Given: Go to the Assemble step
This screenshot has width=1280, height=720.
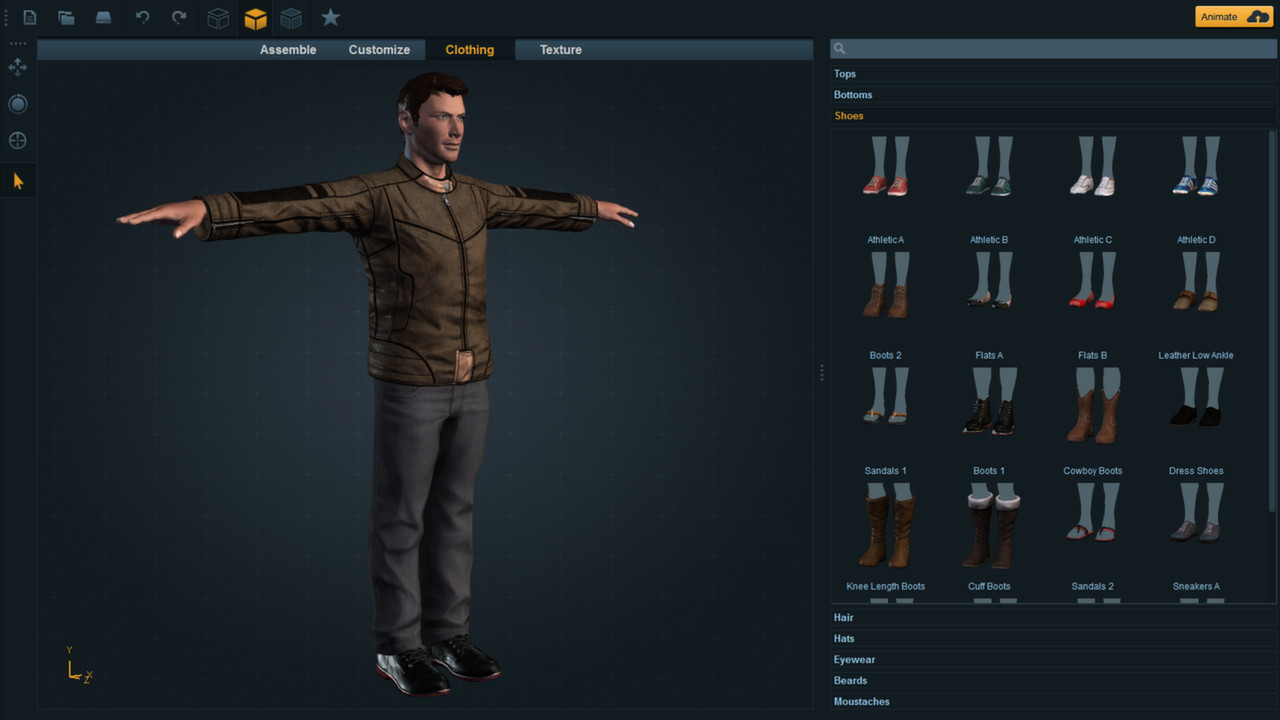Looking at the screenshot, I should pyautogui.click(x=288, y=49).
